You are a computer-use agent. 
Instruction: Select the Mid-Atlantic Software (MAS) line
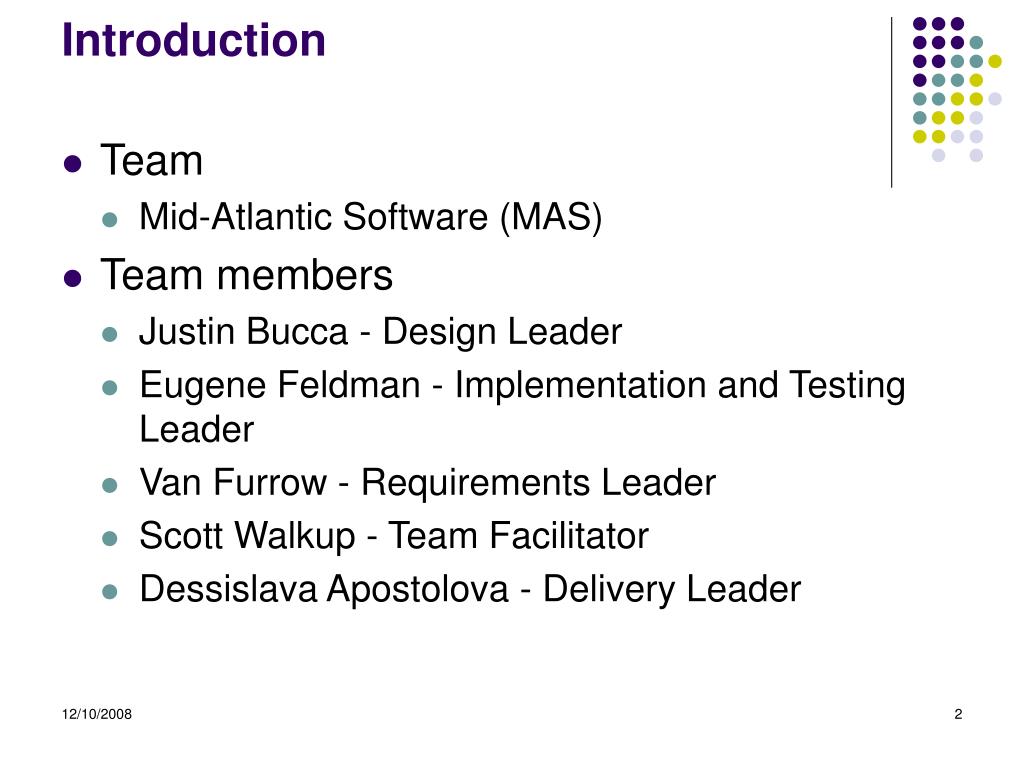(x=370, y=217)
